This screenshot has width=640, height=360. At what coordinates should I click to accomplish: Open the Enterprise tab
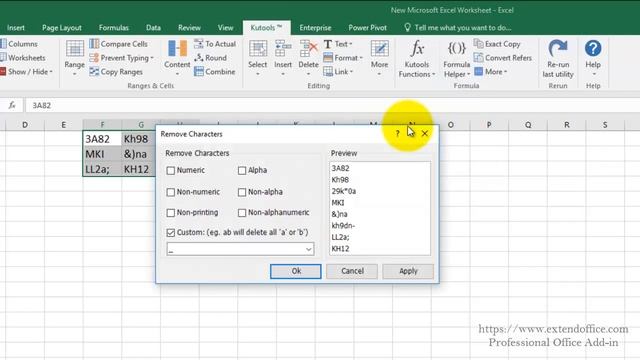pos(315,28)
